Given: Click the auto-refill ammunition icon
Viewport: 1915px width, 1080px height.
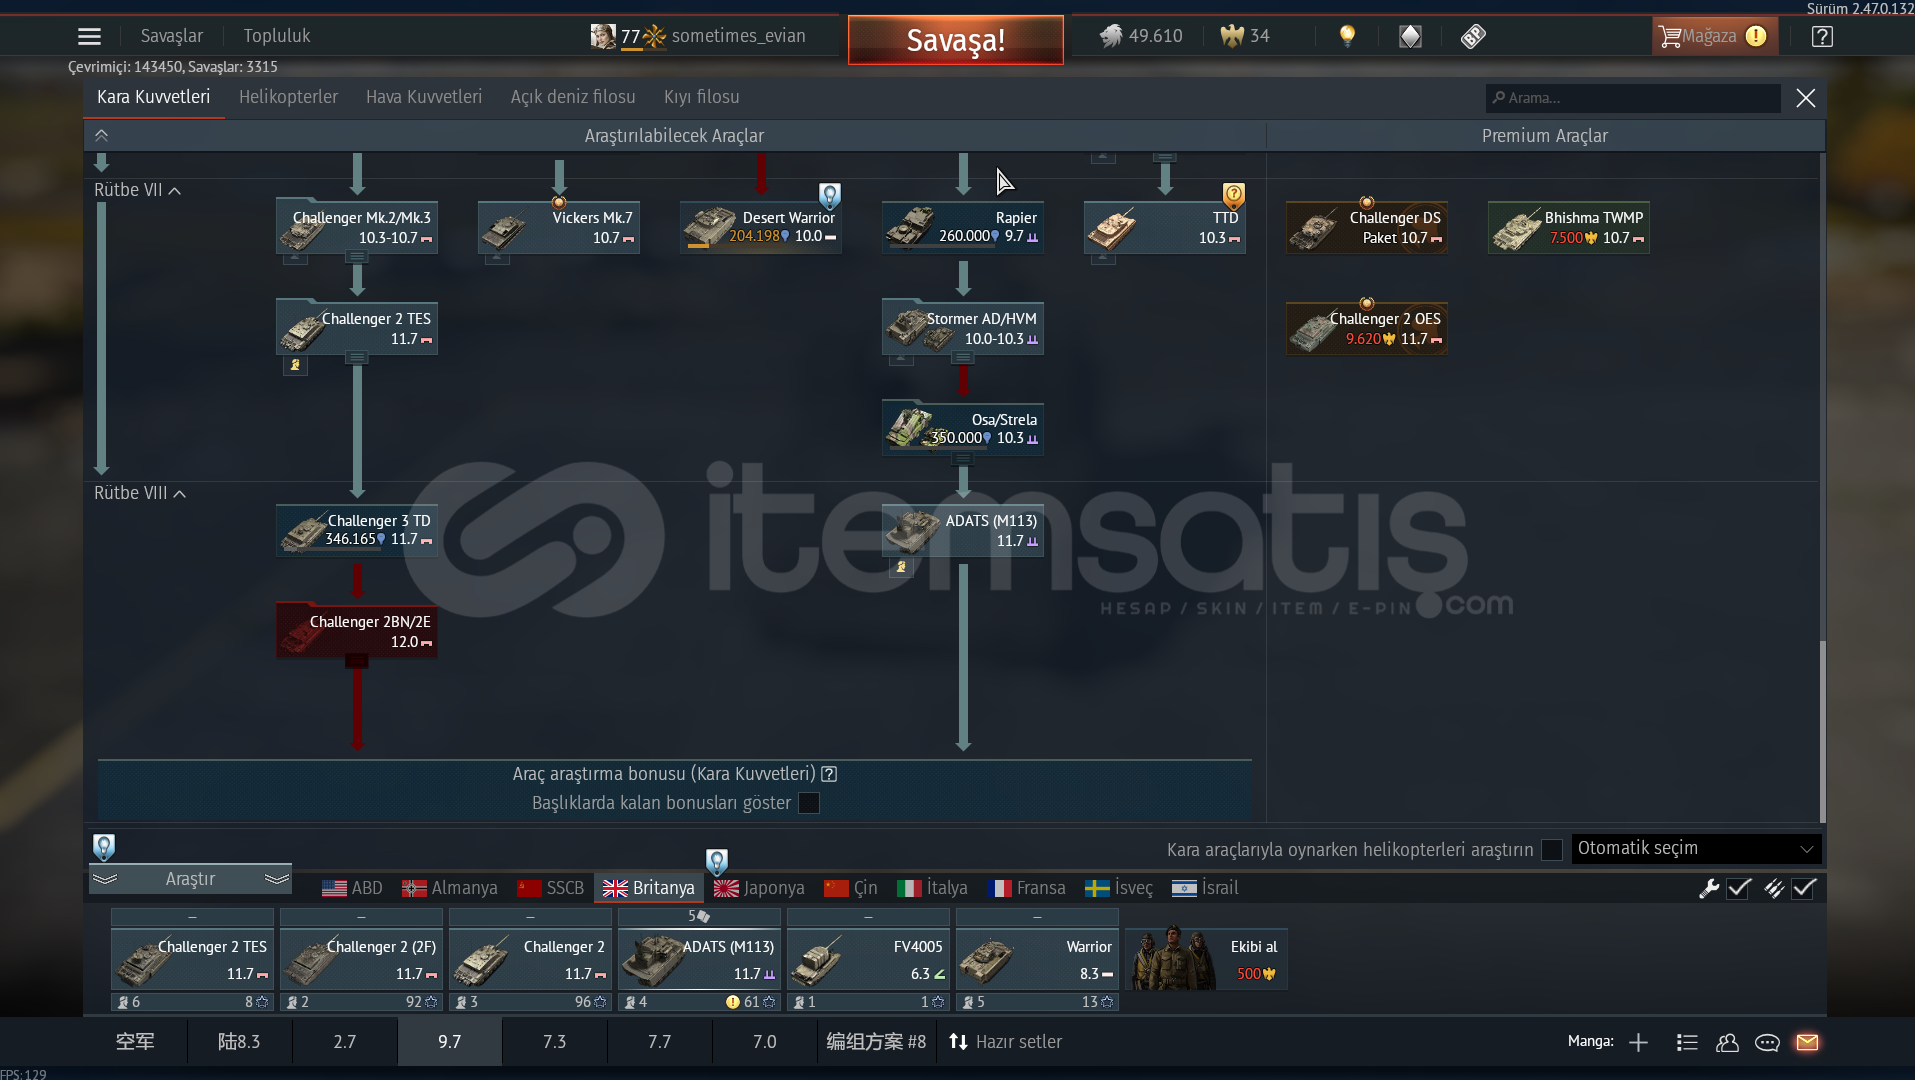Looking at the screenshot, I should click(x=1774, y=888).
